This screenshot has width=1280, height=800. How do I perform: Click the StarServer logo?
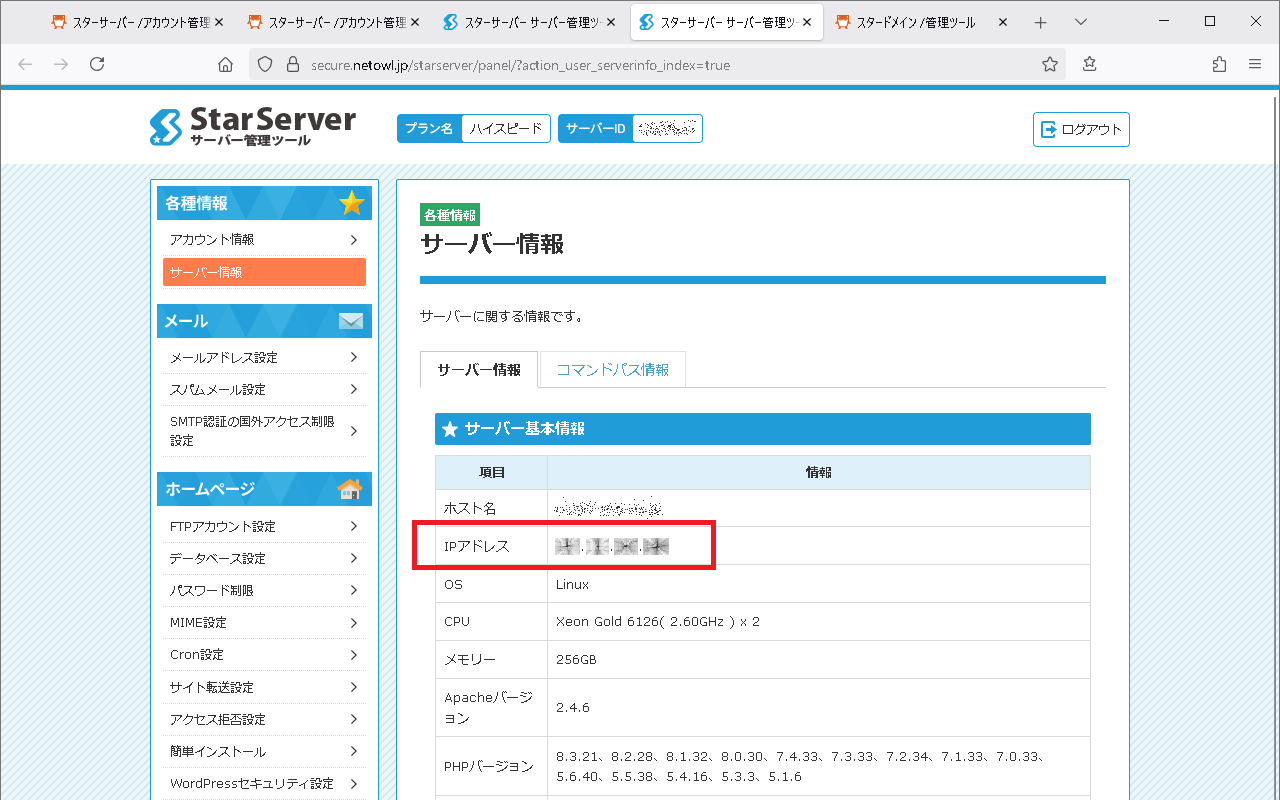tap(252, 127)
